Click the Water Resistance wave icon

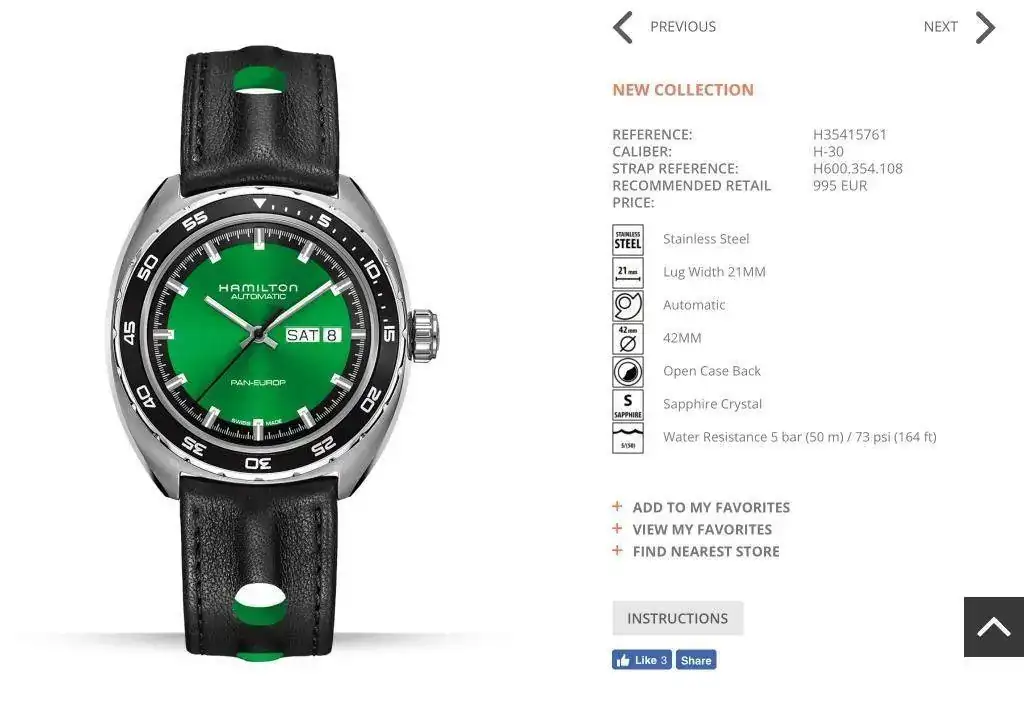pos(628,438)
